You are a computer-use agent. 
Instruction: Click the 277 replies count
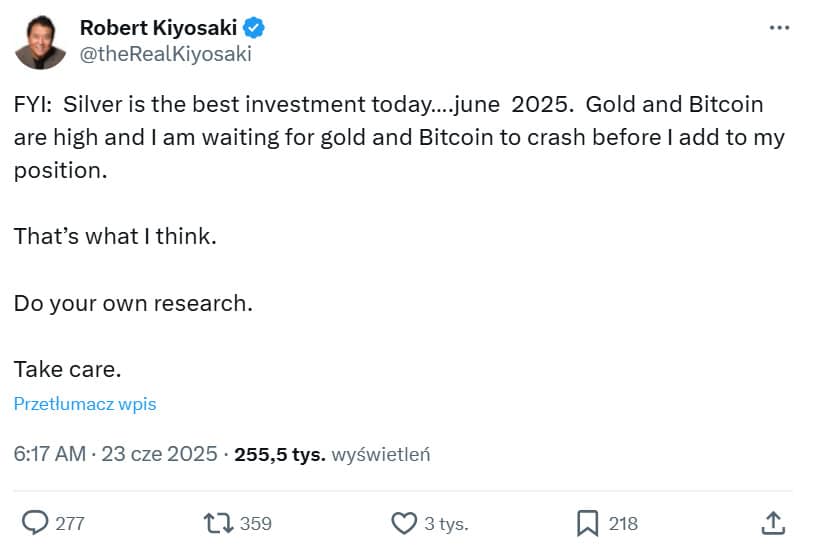[70, 523]
